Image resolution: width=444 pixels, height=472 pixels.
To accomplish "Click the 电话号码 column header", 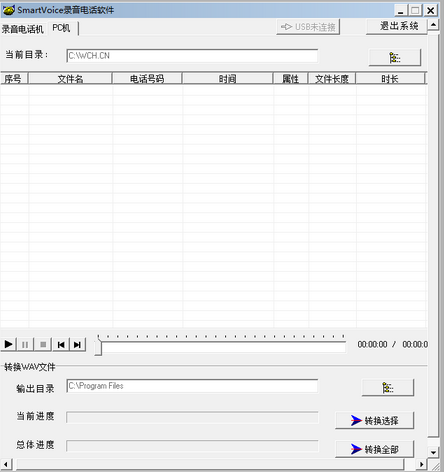I will (147, 79).
